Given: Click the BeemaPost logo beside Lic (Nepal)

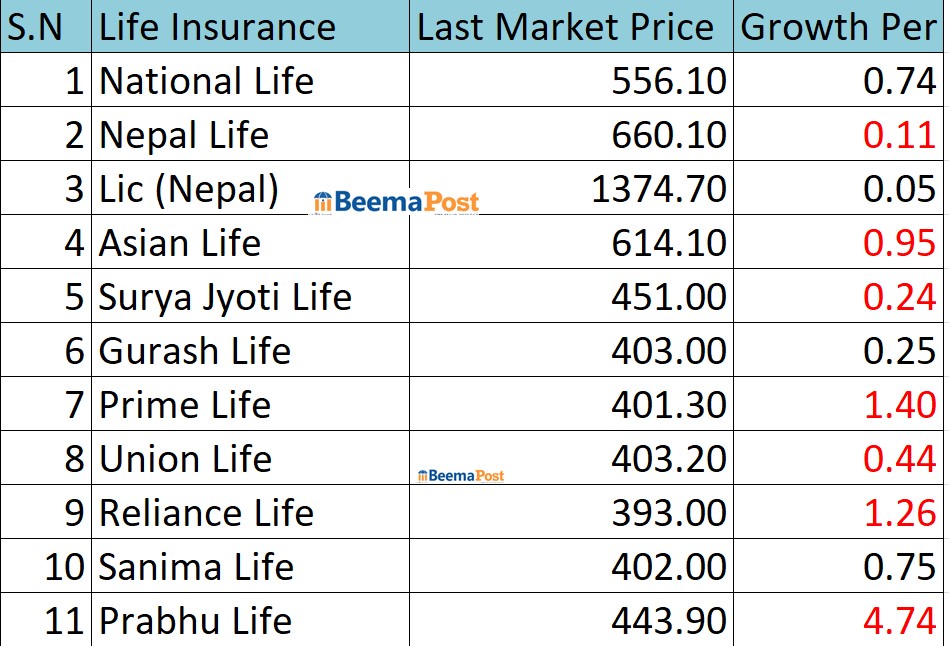Looking at the screenshot, I should (x=395, y=203).
